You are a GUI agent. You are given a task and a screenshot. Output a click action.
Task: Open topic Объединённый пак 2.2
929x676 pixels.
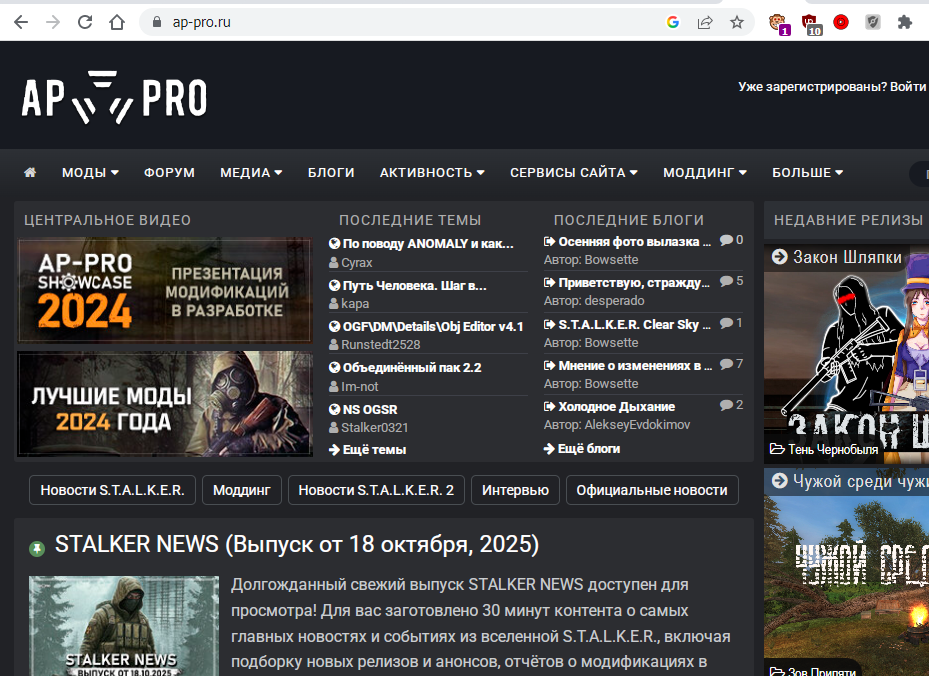pyautogui.click(x=412, y=367)
